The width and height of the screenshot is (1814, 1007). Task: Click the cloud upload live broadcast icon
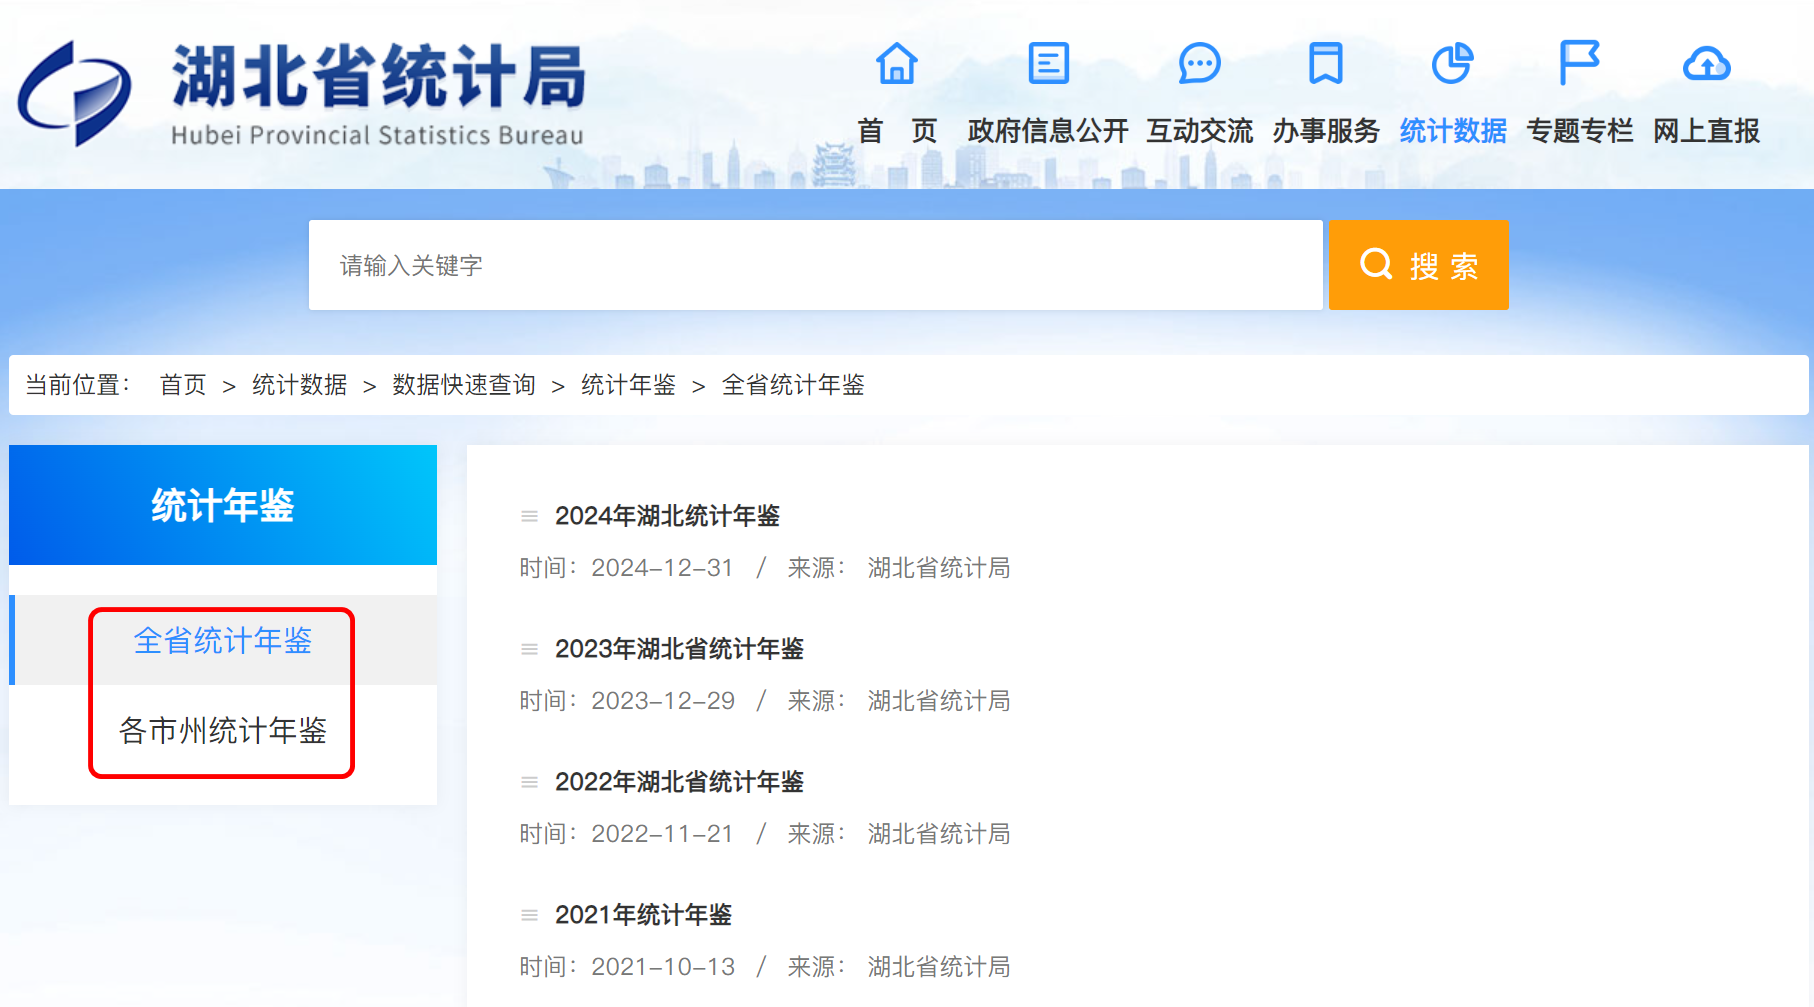1706,64
